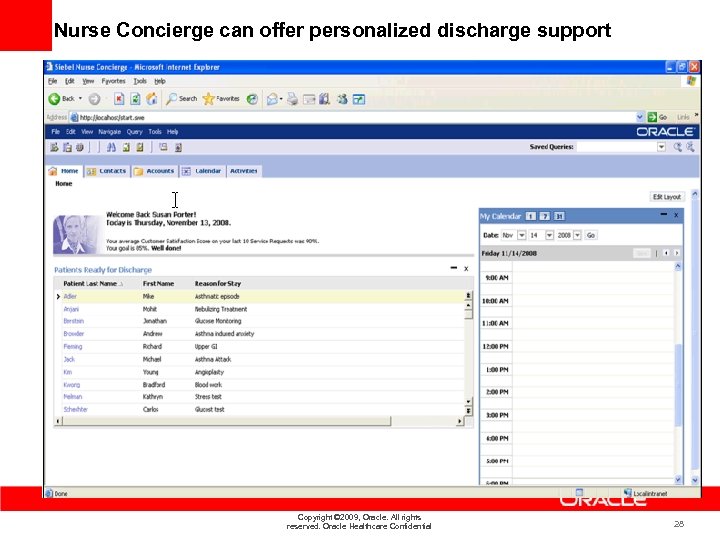Open the Back button history dropdown arrow

point(80,98)
